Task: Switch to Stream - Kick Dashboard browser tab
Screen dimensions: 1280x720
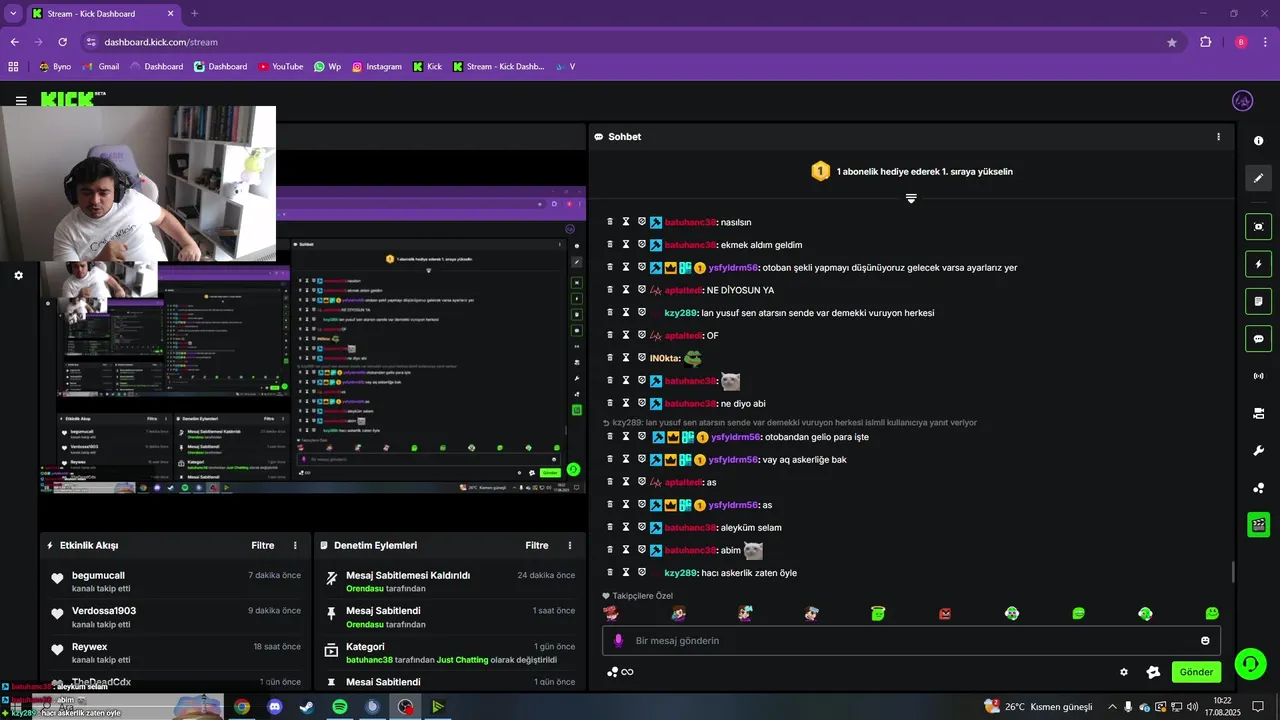Action: coord(104,14)
